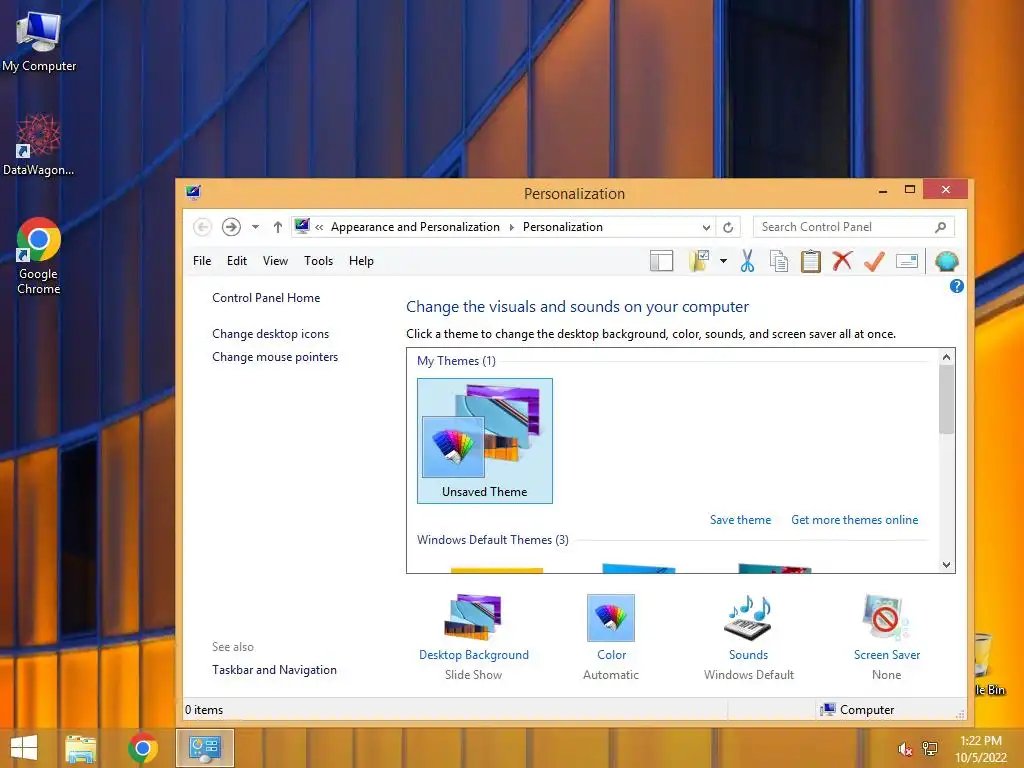The image size is (1024, 768).
Task: Click the Control Panel taskbar button
Action: [205, 748]
